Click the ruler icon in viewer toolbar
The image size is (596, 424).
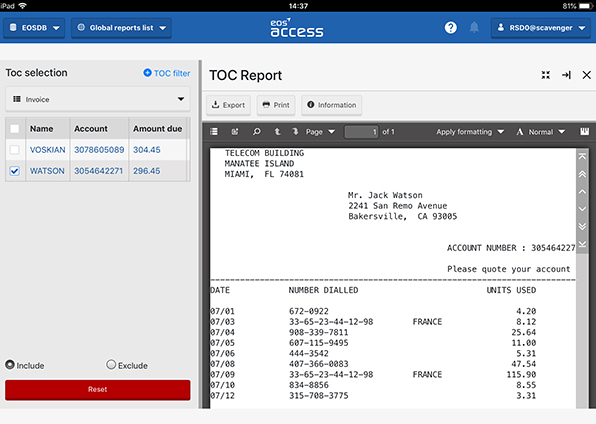[585, 132]
